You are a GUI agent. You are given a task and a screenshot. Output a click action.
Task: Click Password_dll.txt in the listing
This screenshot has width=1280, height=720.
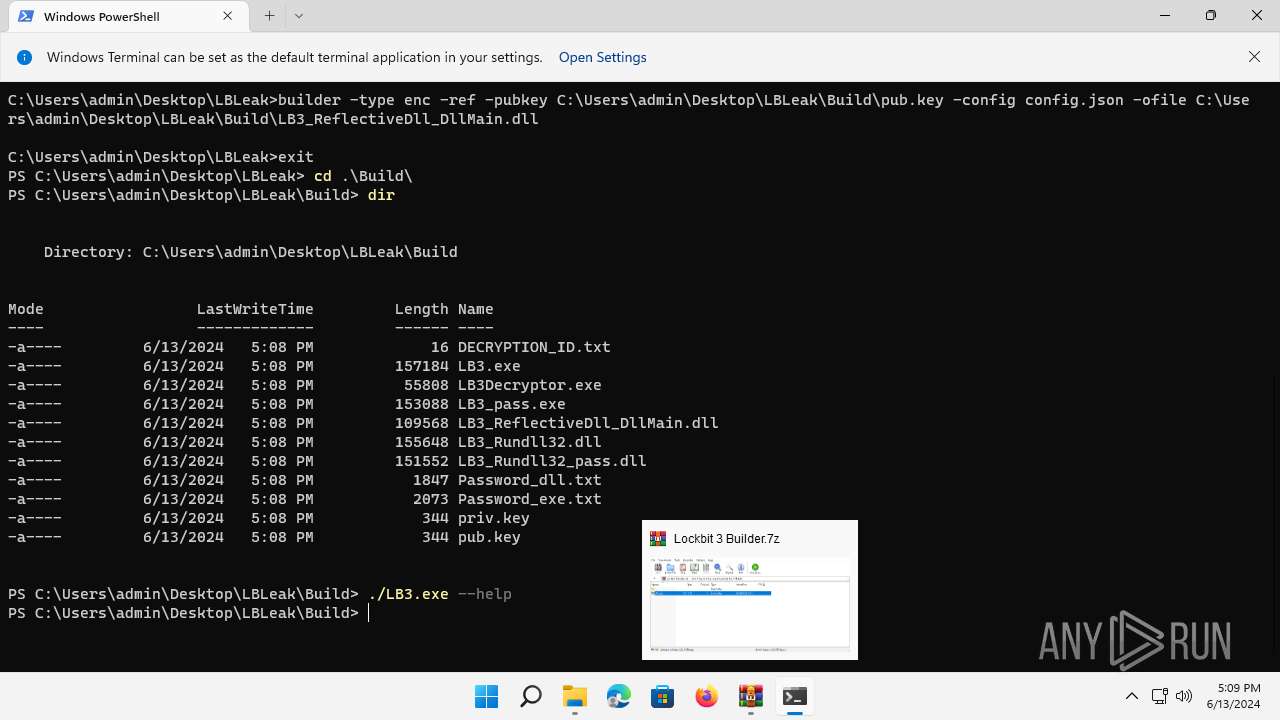pos(530,480)
